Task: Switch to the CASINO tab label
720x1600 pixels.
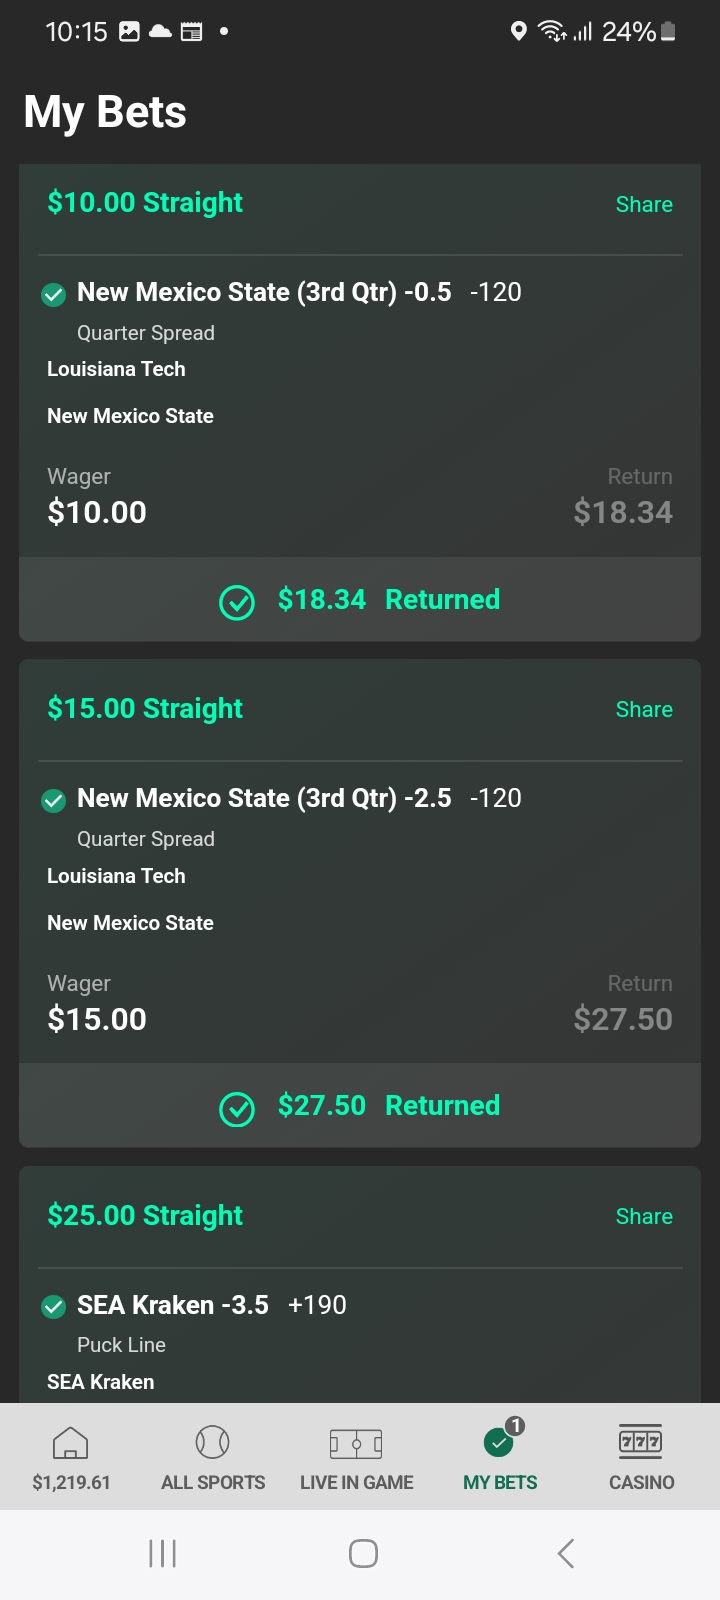Action: pyautogui.click(x=641, y=1483)
